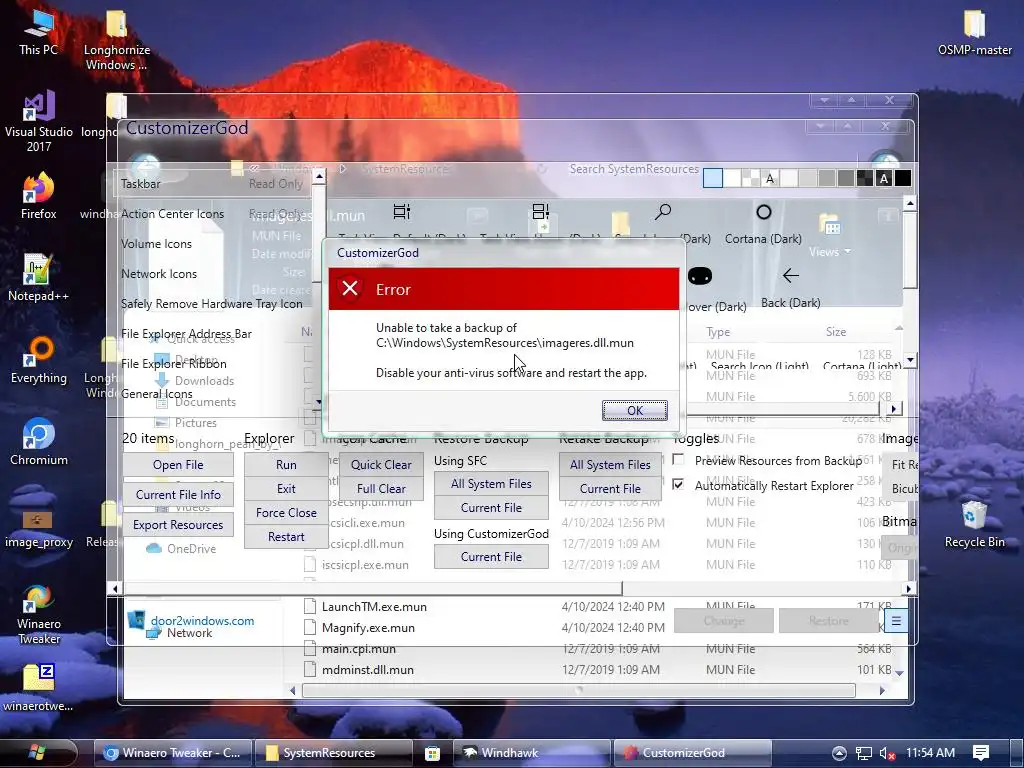Click Quick Clear image cache button
Image resolution: width=1024 pixels, height=768 pixels.
(381, 464)
